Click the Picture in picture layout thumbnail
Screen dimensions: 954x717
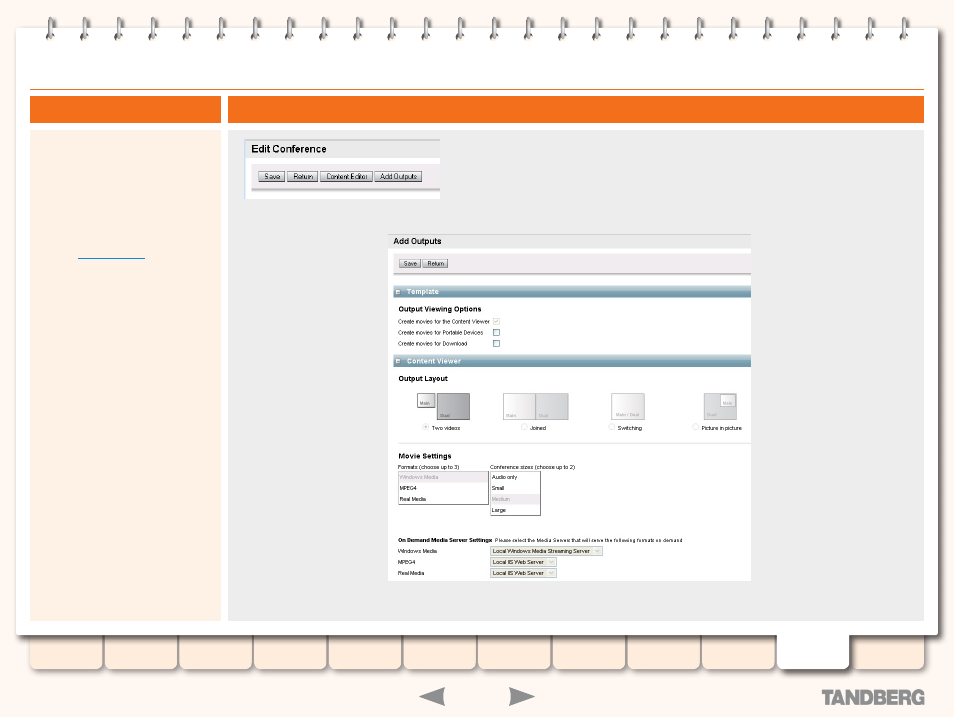click(720, 407)
